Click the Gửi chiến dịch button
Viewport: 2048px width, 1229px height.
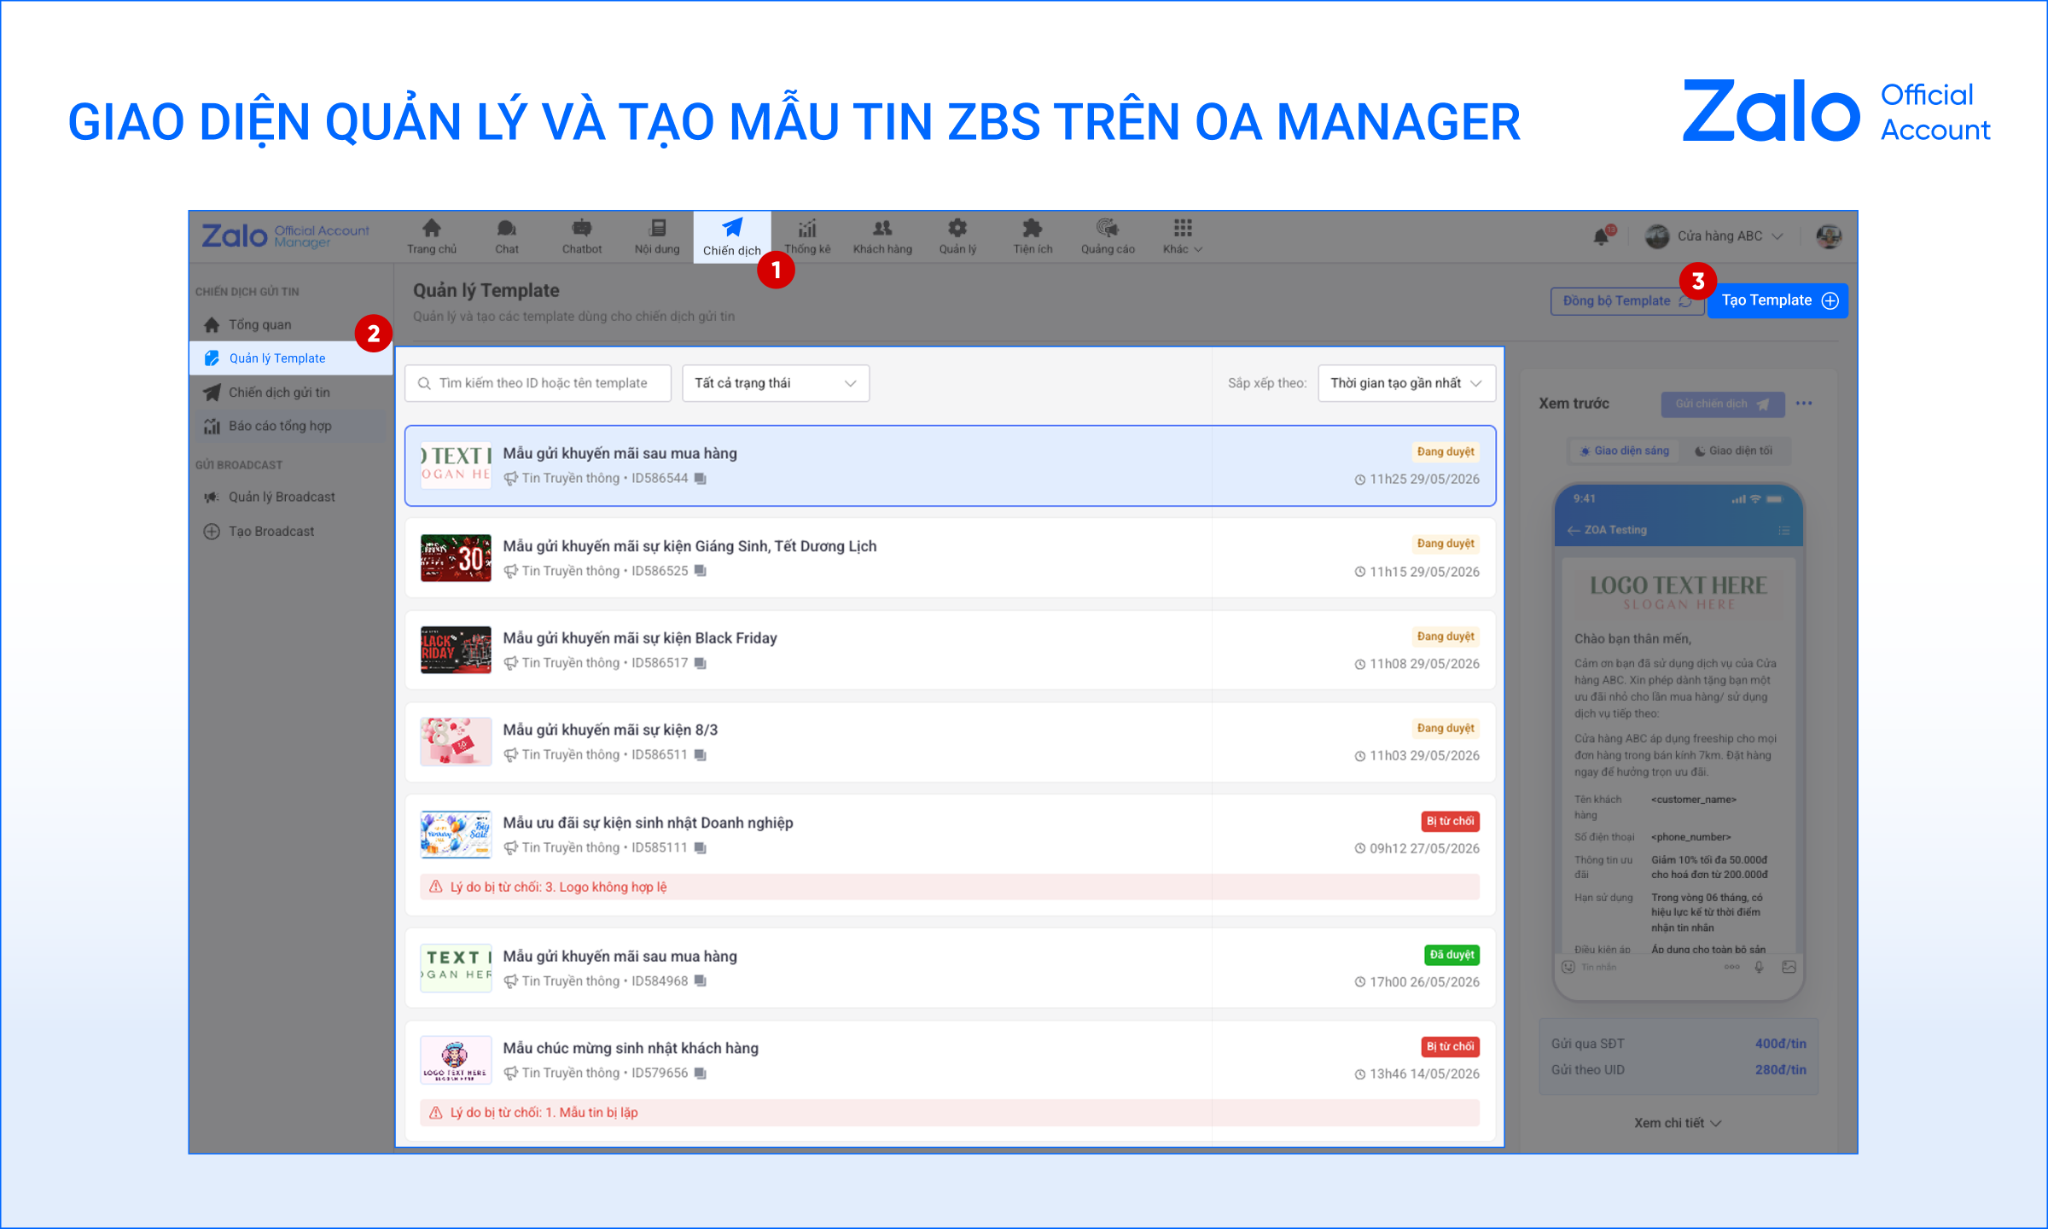[1722, 404]
